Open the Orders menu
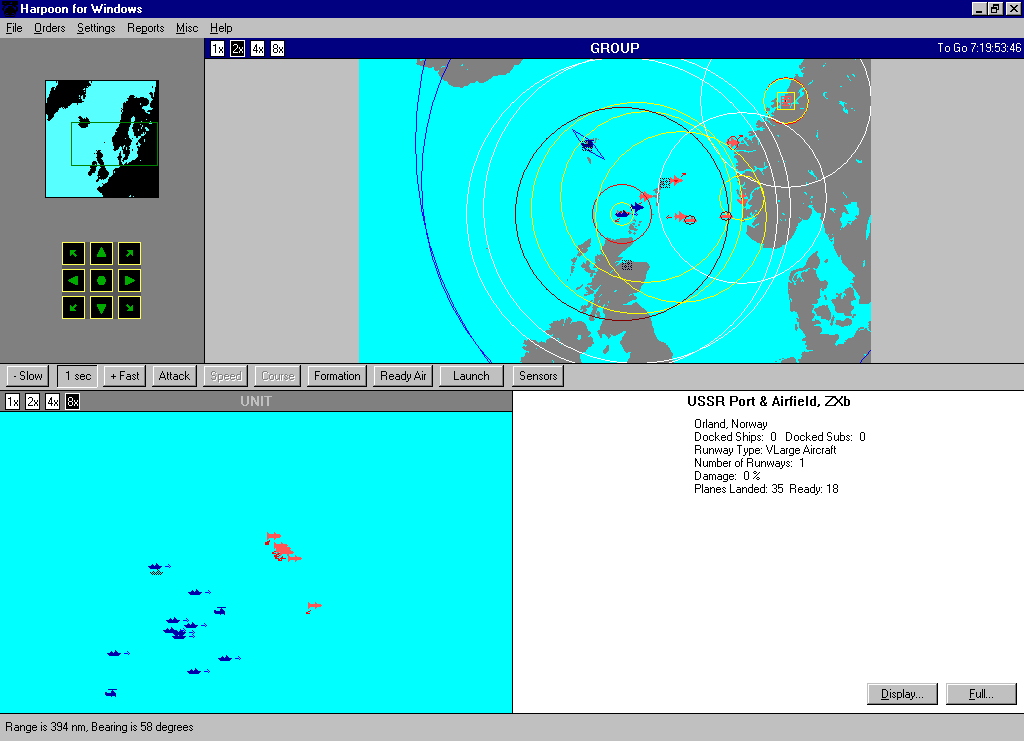Screen dimensions: 1024x741 tap(50, 28)
